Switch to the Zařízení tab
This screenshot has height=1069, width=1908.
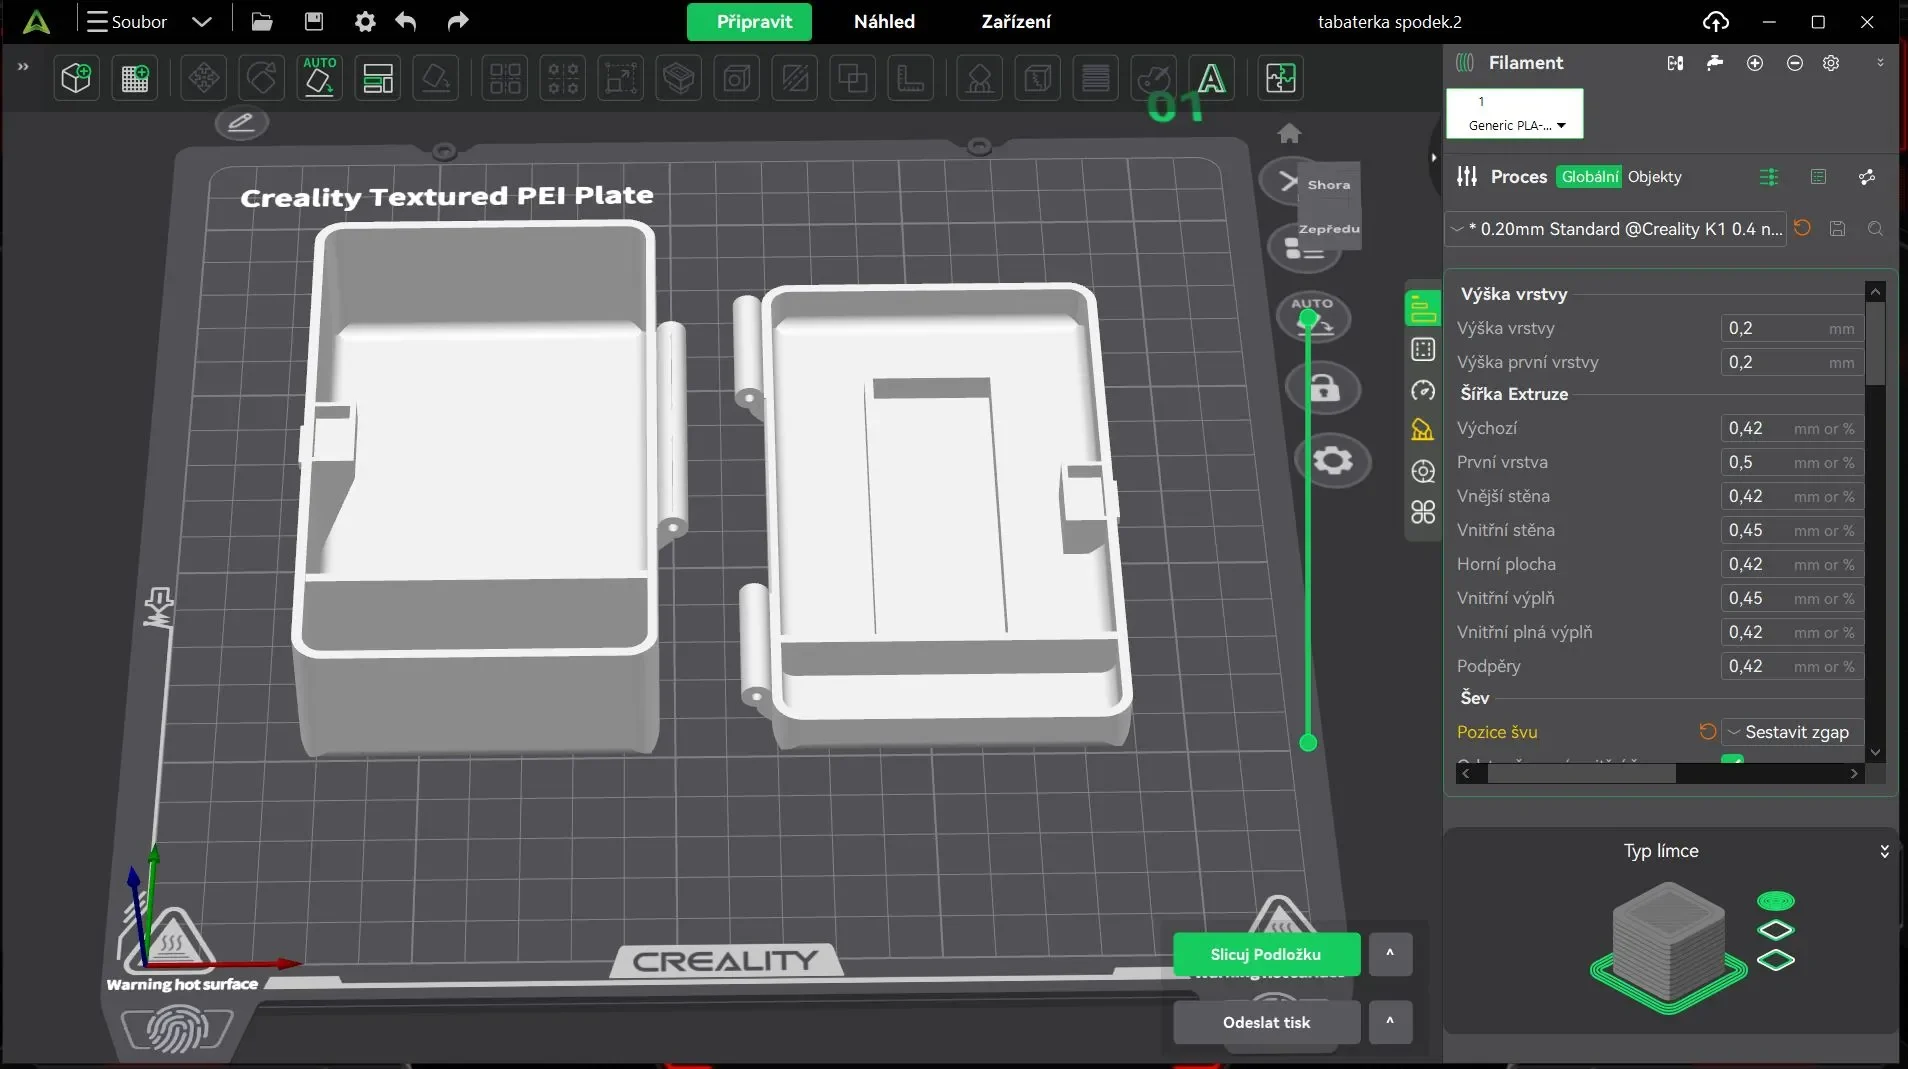(x=1016, y=22)
